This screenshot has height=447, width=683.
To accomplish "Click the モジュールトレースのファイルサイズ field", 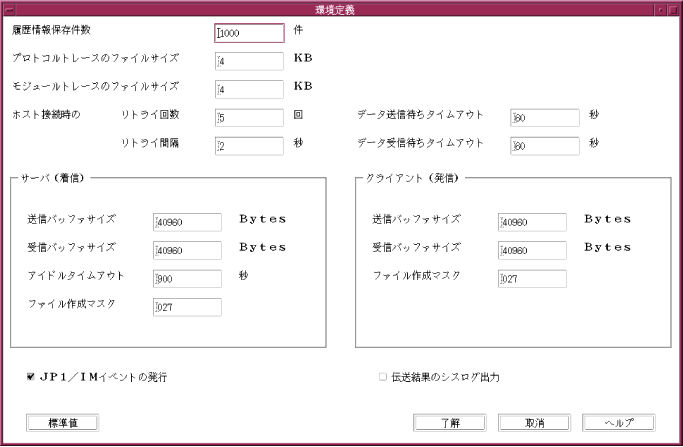I will pos(249,90).
